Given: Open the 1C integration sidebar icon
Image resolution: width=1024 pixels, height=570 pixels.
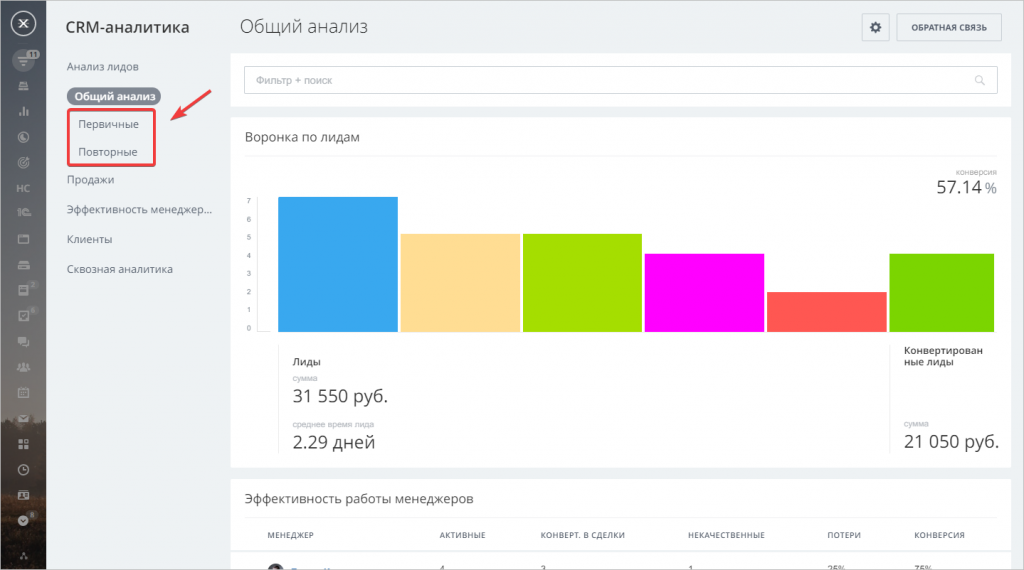Looking at the screenshot, I should [x=24, y=213].
